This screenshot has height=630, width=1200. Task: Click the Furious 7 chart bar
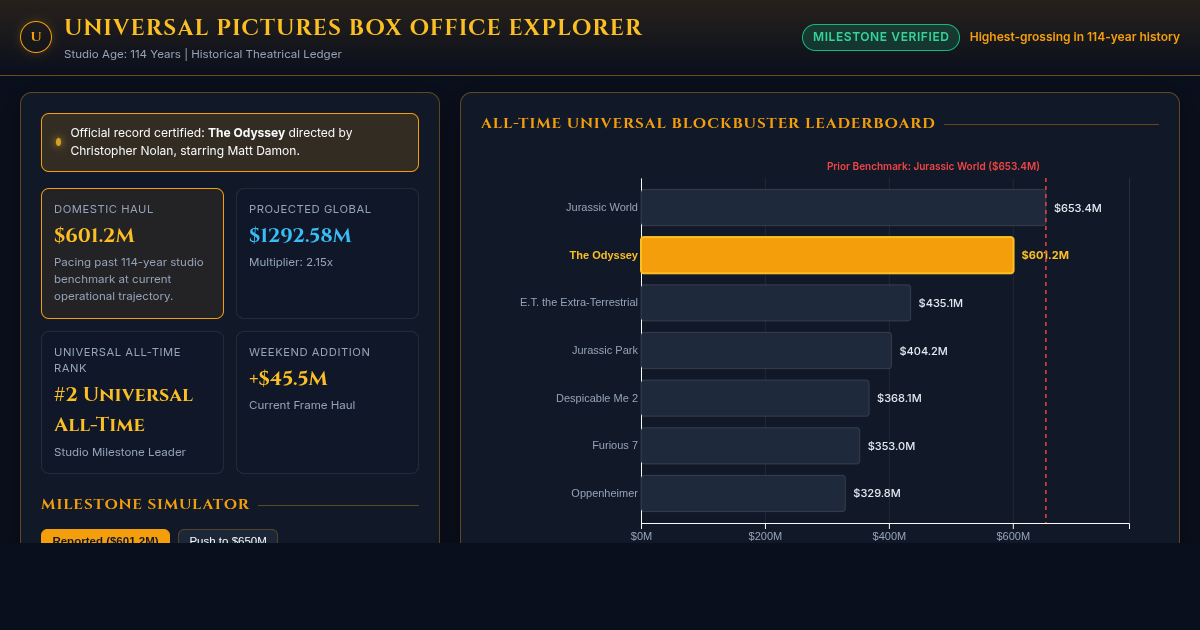pyautogui.click(x=750, y=446)
